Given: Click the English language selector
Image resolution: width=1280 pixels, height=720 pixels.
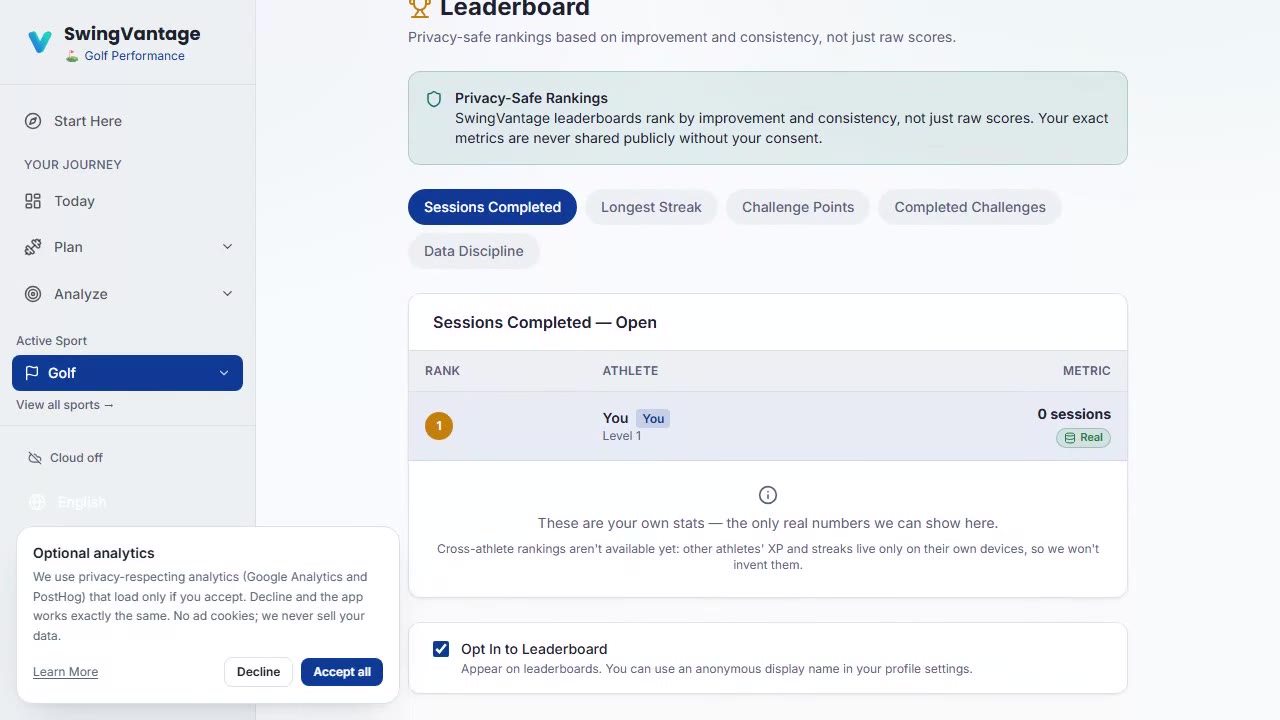Looking at the screenshot, I should point(82,502).
